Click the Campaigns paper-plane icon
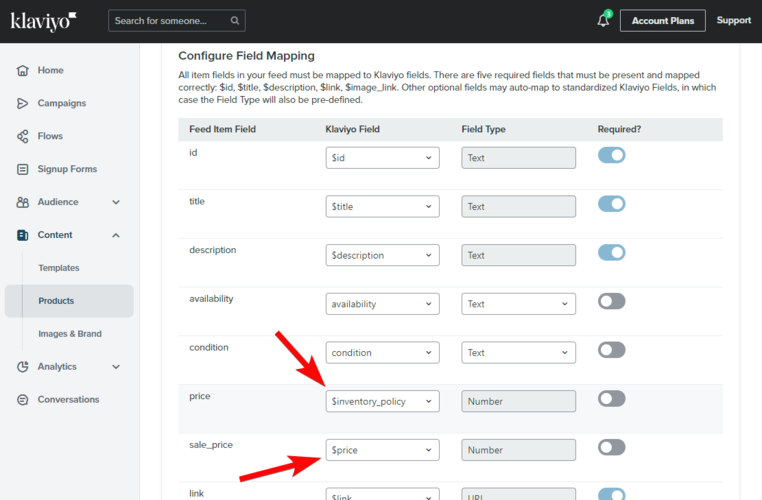 coord(22,104)
